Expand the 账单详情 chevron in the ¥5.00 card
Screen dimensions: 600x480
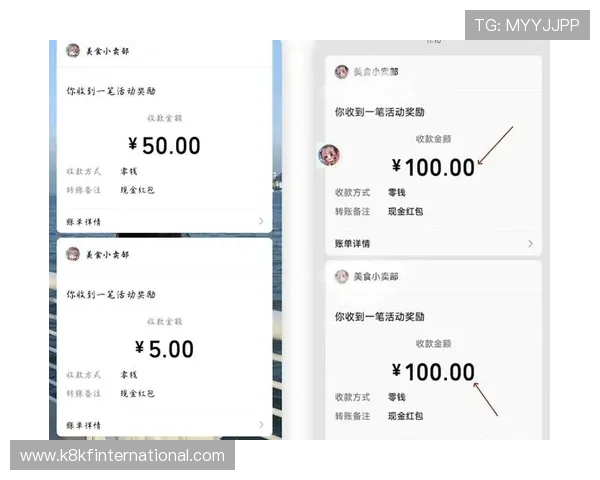coord(261,424)
